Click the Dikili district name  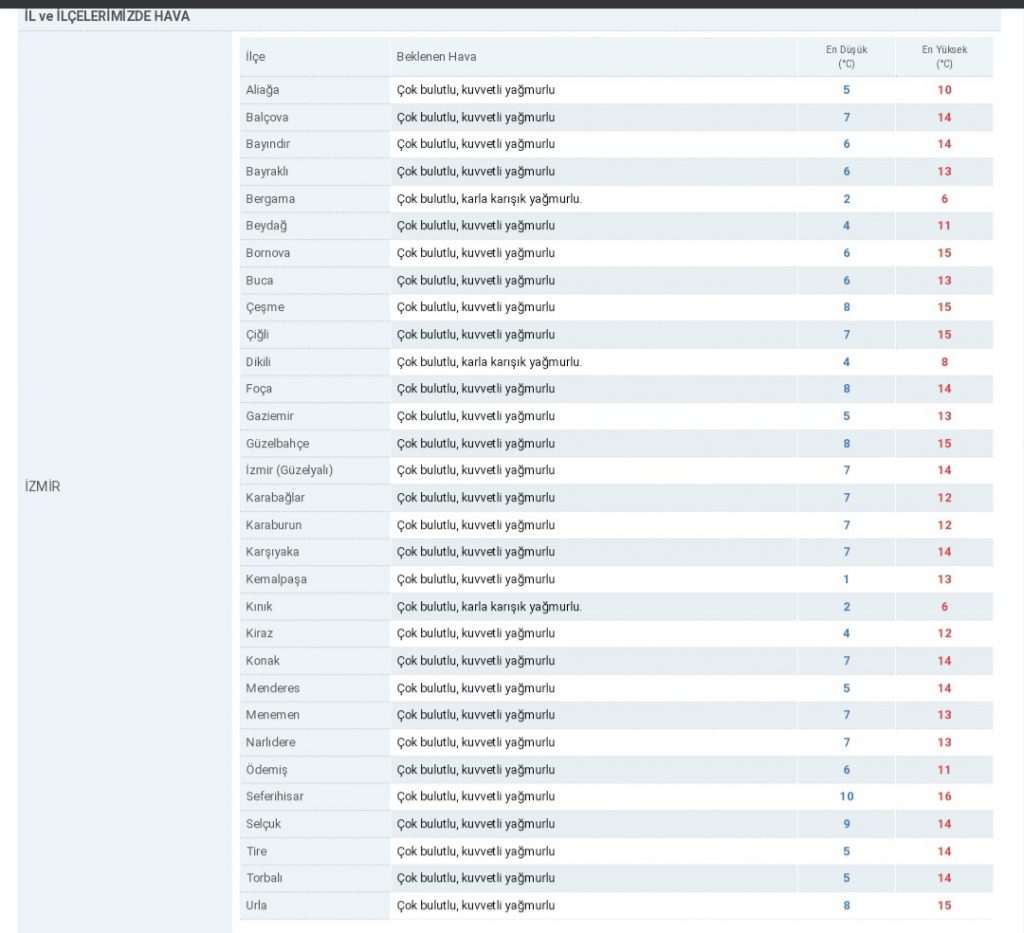click(258, 362)
